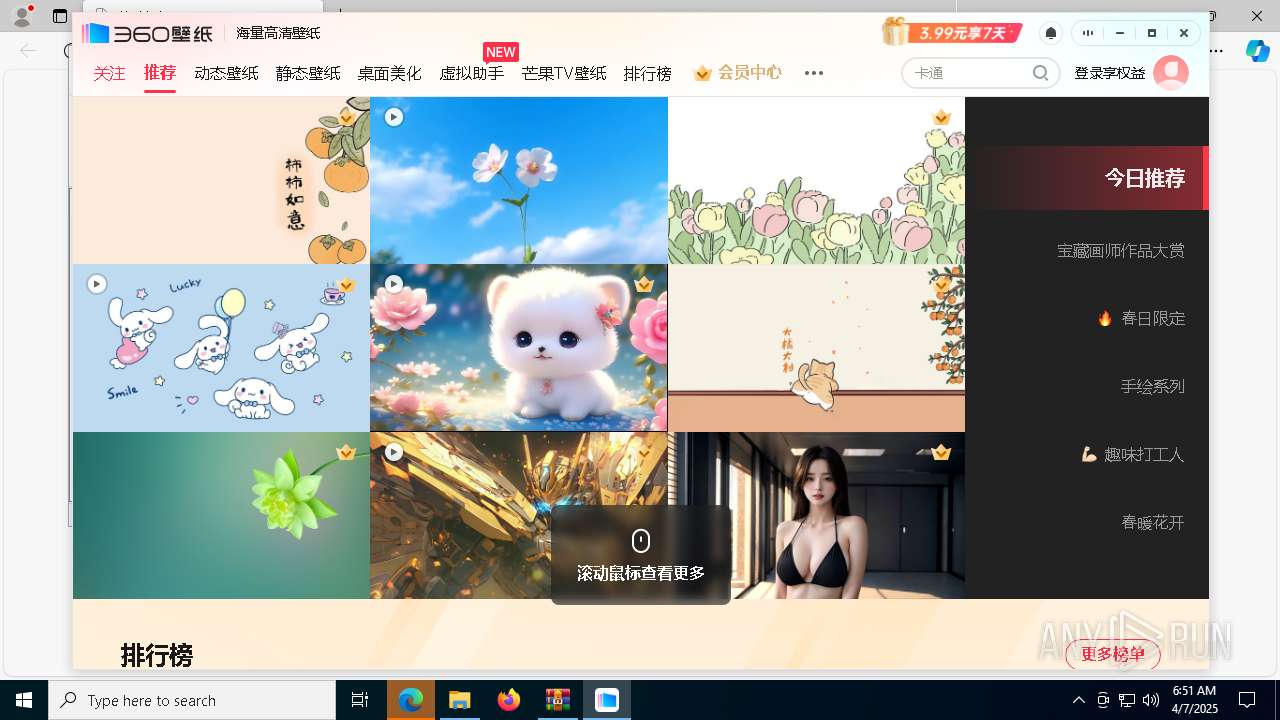Open Task View on taskbar
1280x720 pixels.
pos(360,700)
